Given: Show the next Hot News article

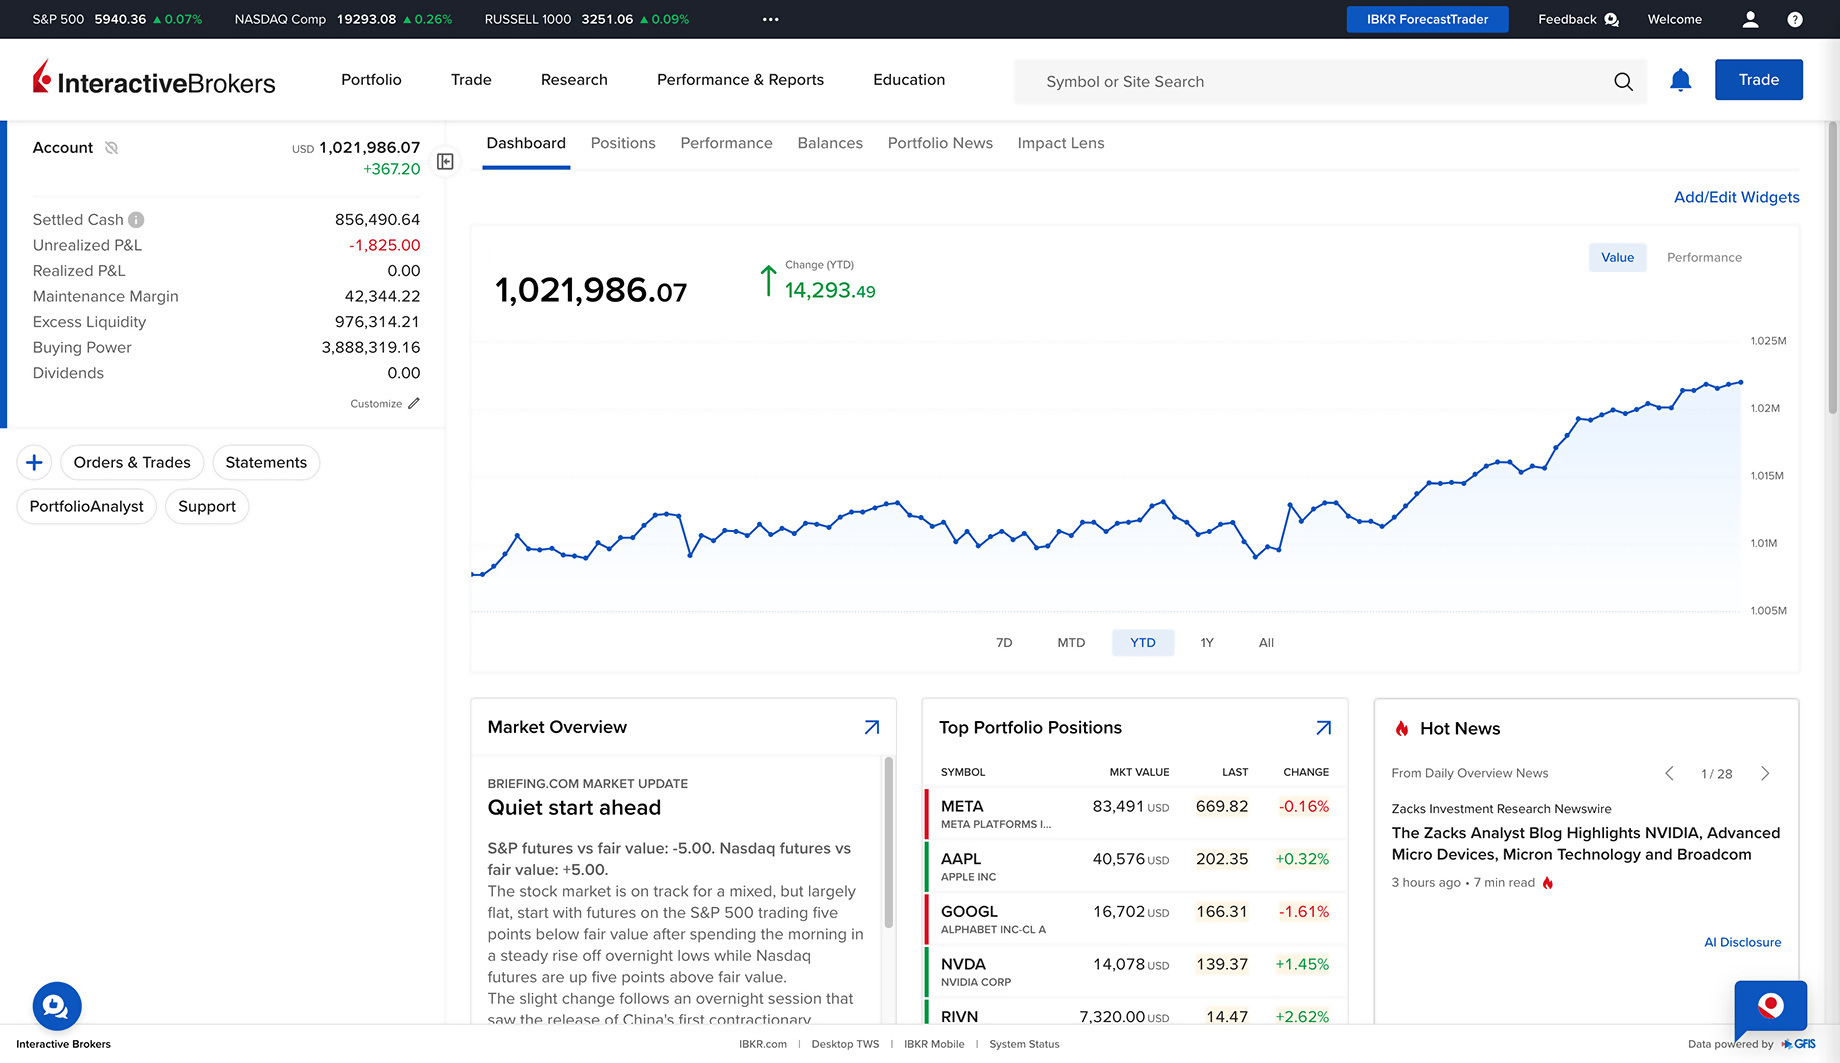Looking at the screenshot, I should 1765,773.
